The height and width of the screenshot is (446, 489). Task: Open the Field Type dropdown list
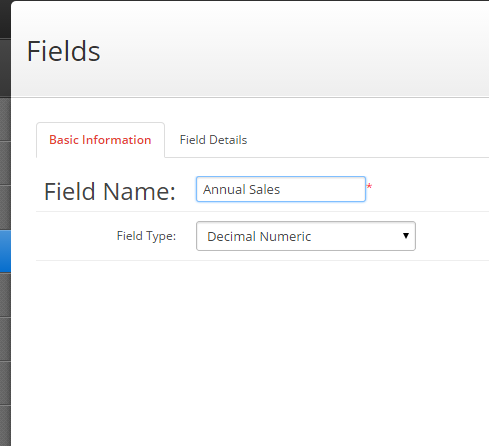[306, 236]
